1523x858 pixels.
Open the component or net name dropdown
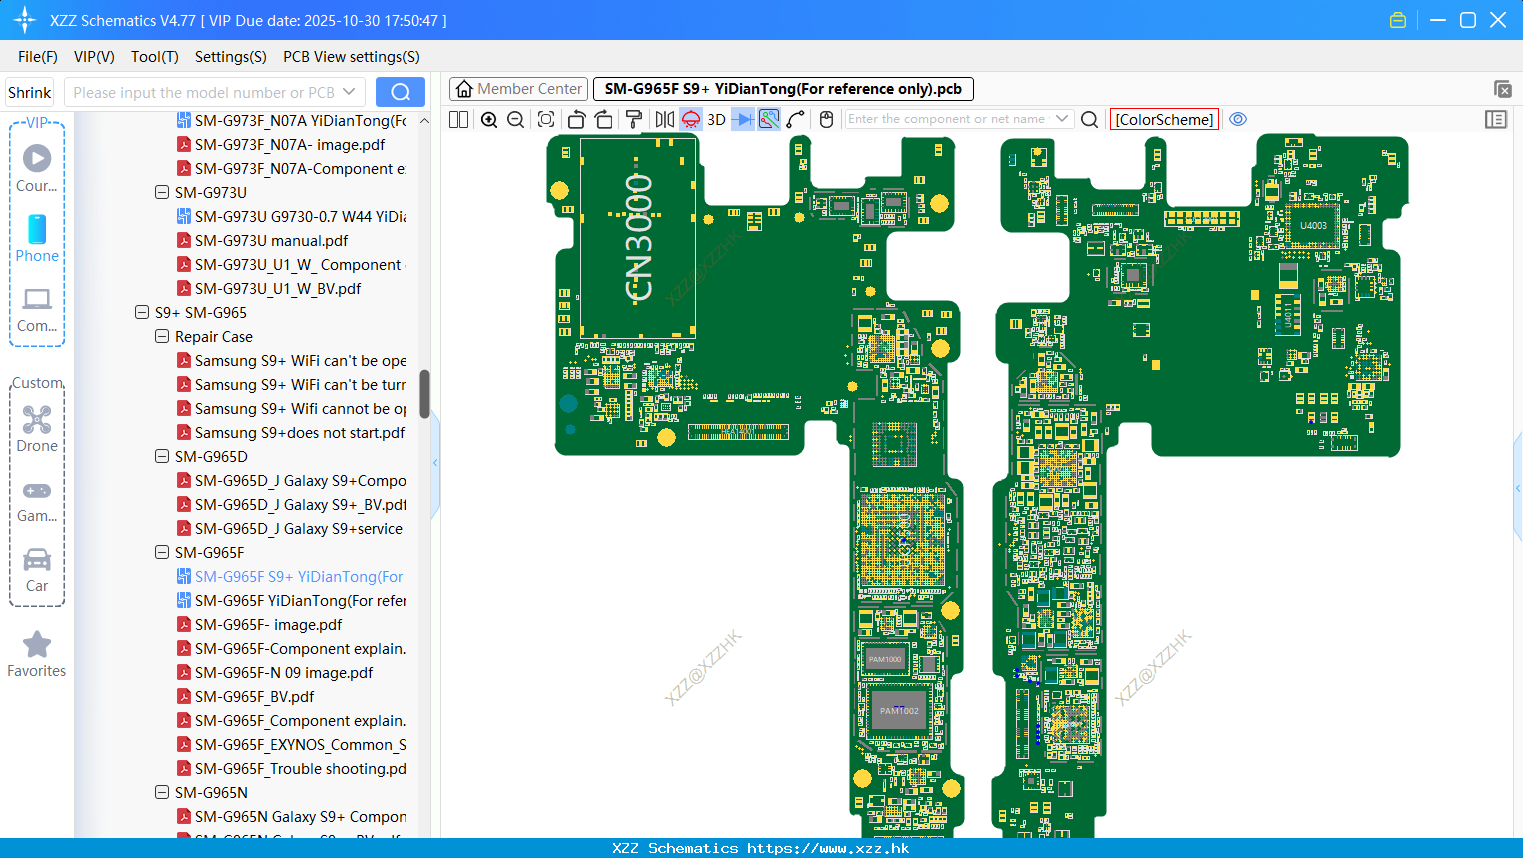pyautogui.click(x=1062, y=119)
